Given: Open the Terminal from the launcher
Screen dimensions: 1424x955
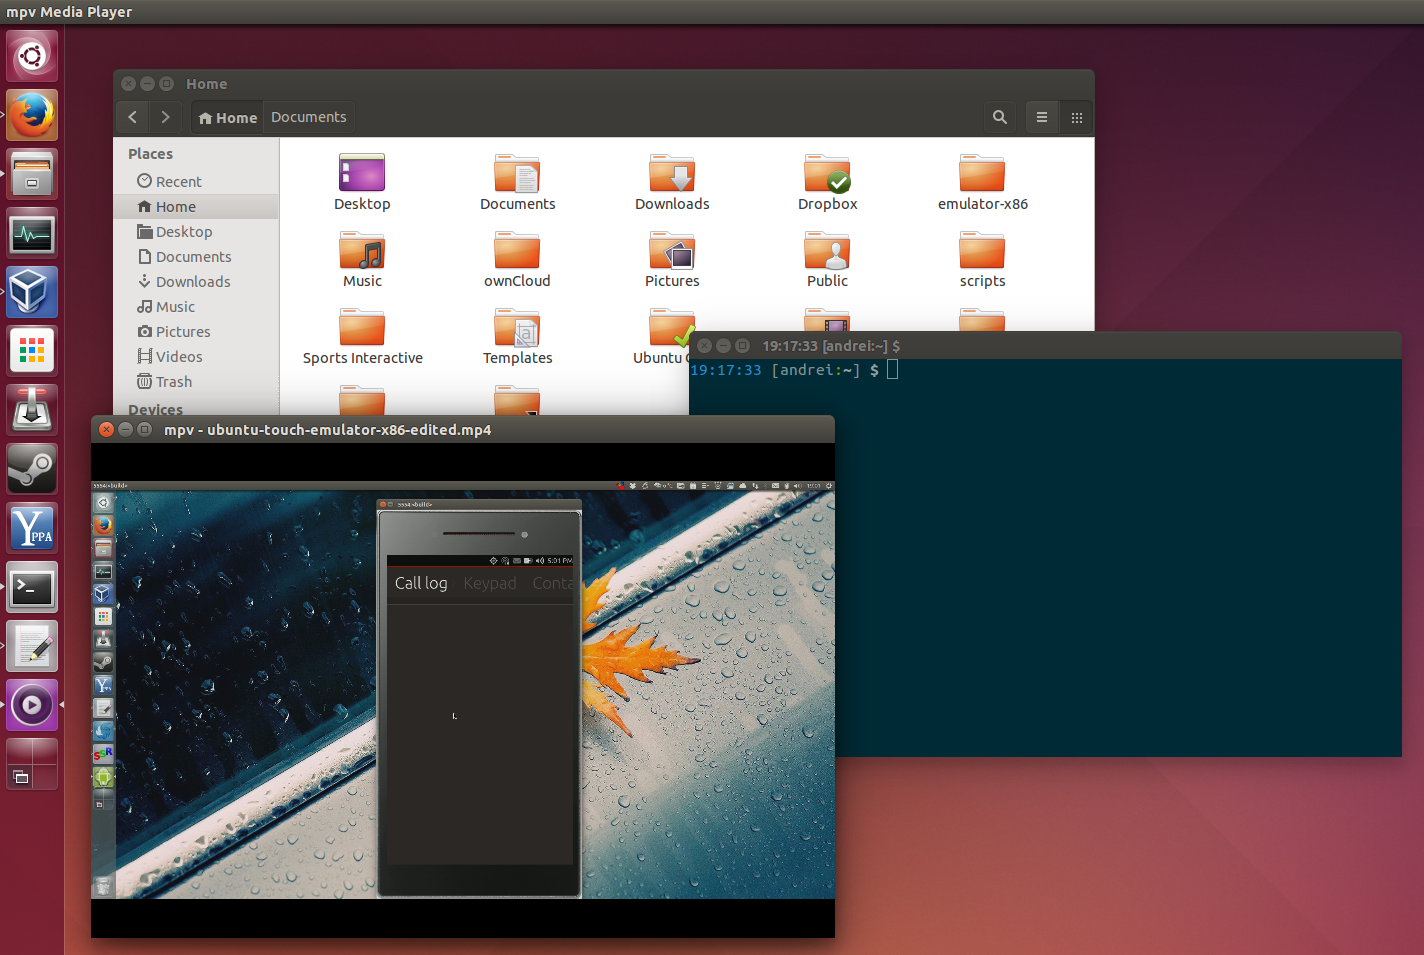Looking at the screenshot, I should point(32,587).
